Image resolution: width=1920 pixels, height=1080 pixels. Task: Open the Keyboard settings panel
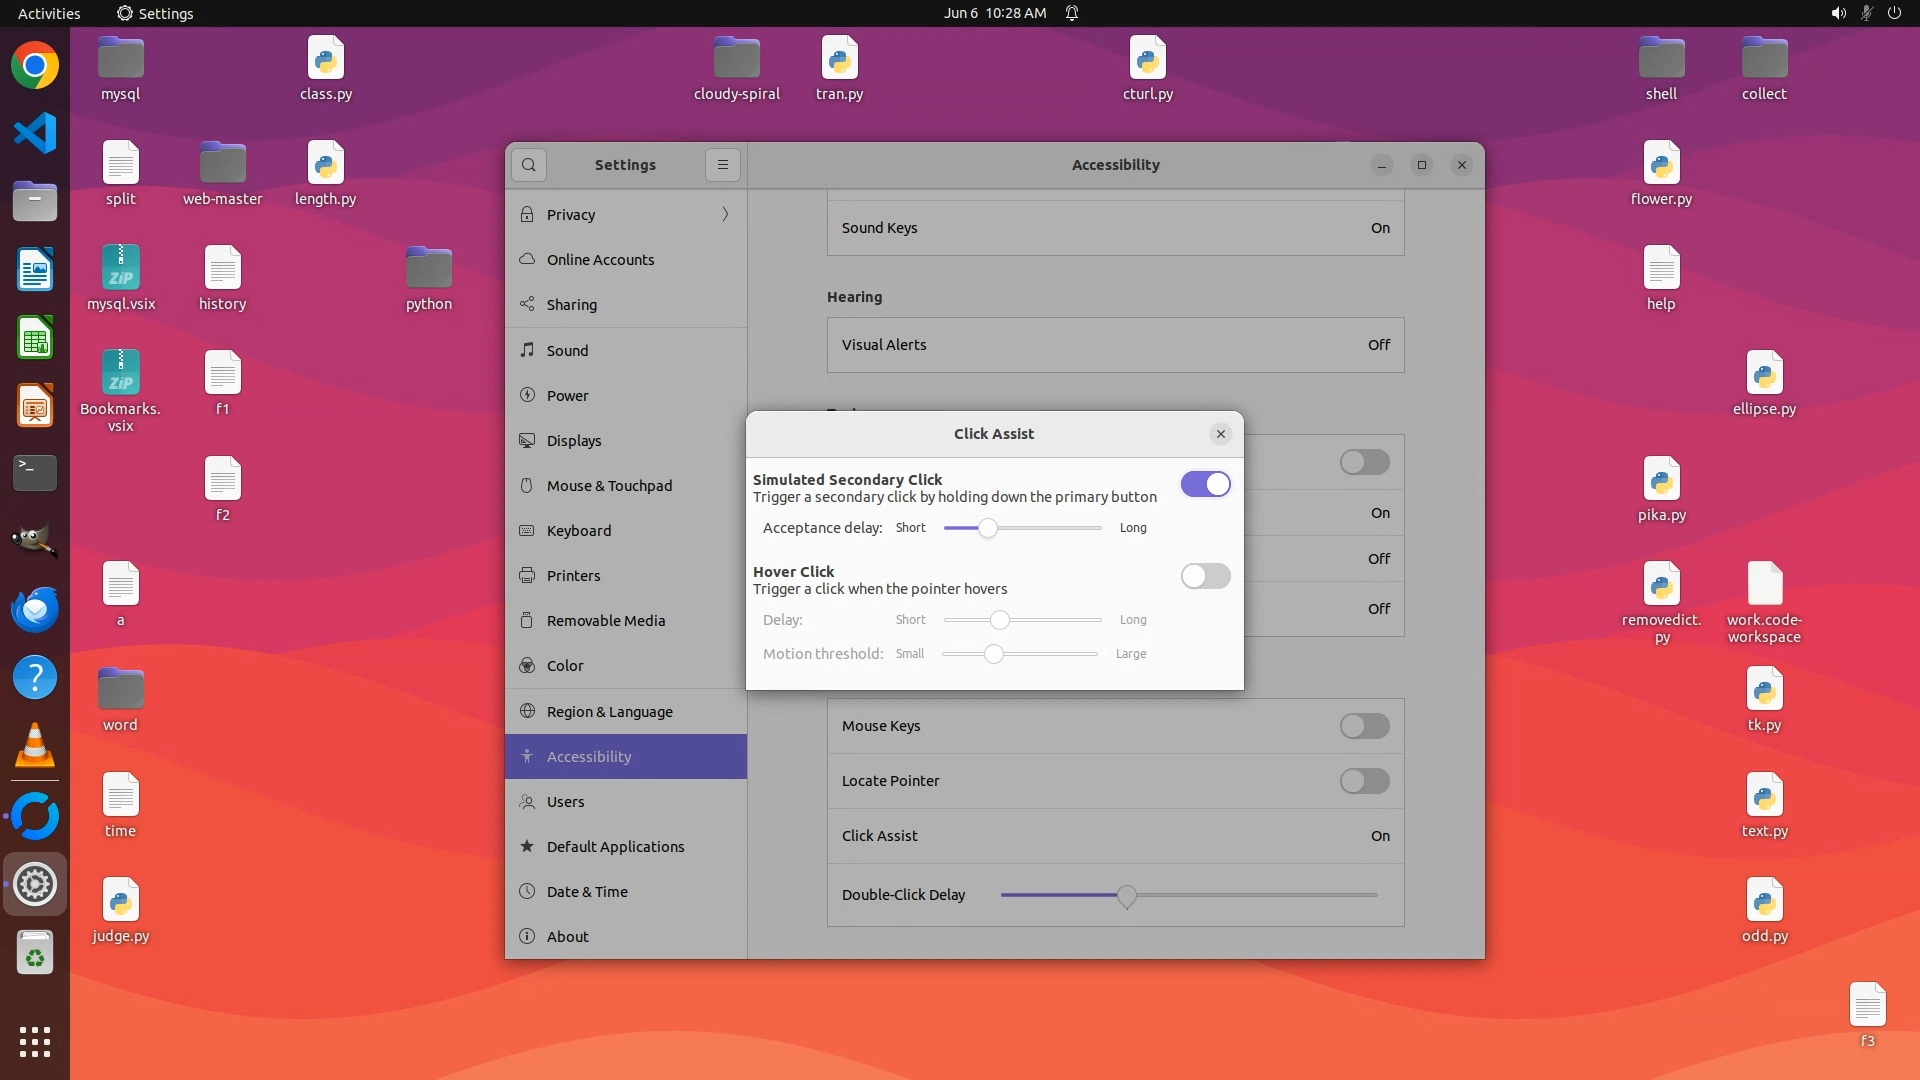coord(578,530)
